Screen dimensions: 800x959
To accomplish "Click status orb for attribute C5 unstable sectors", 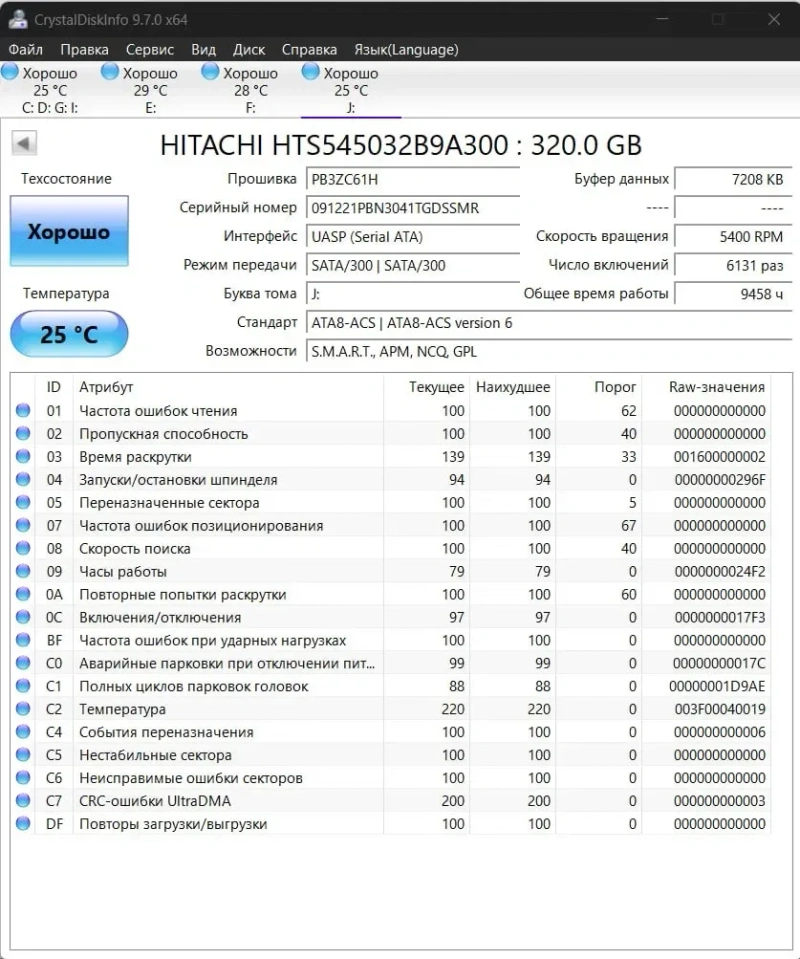I will tap(23, 755).
